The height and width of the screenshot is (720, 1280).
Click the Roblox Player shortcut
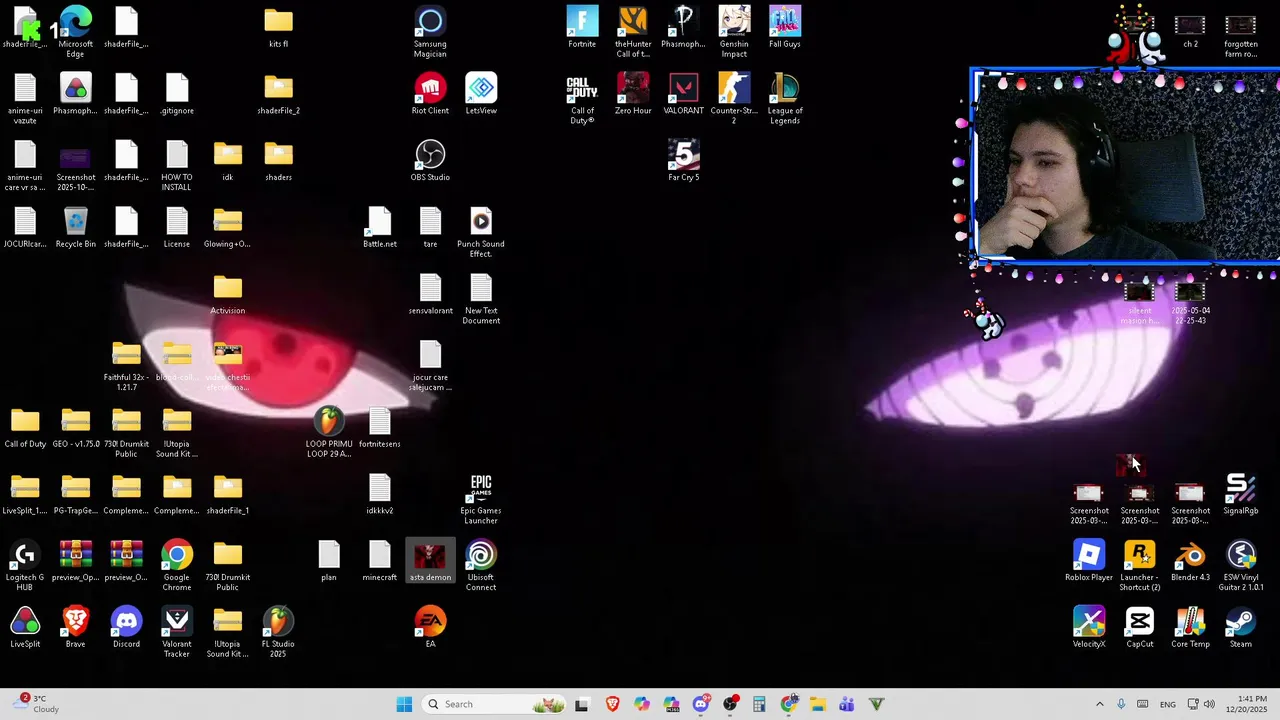(1089, 560)
